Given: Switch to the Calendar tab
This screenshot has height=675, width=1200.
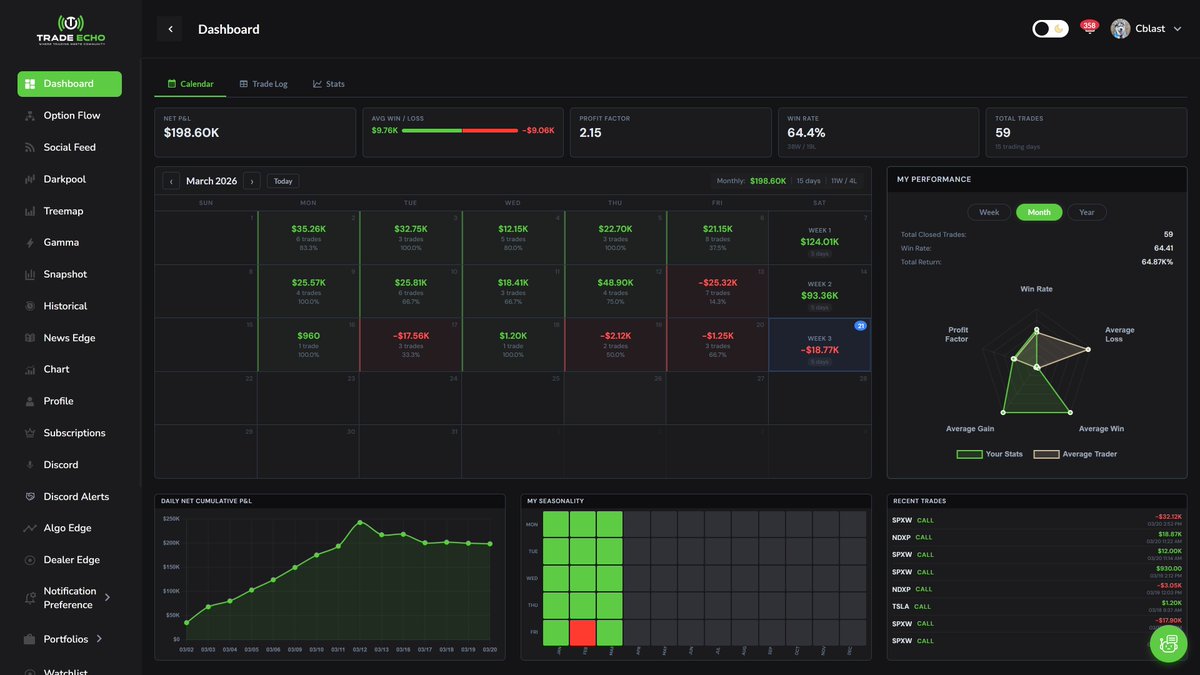Looking at the screenshot, I should [190, 84].
